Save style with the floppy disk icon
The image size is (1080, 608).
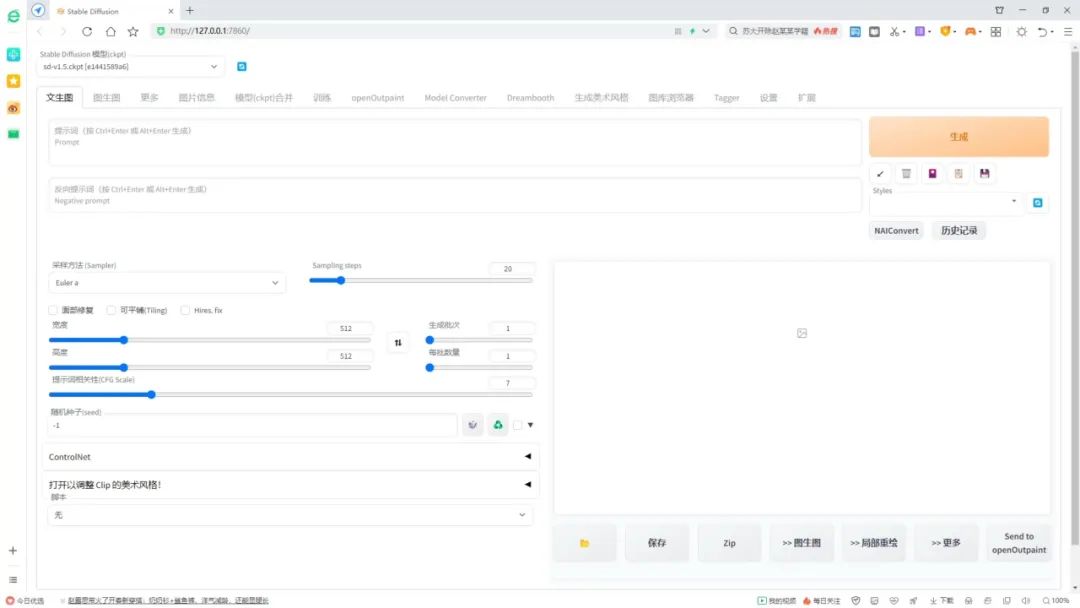(984, 174)
